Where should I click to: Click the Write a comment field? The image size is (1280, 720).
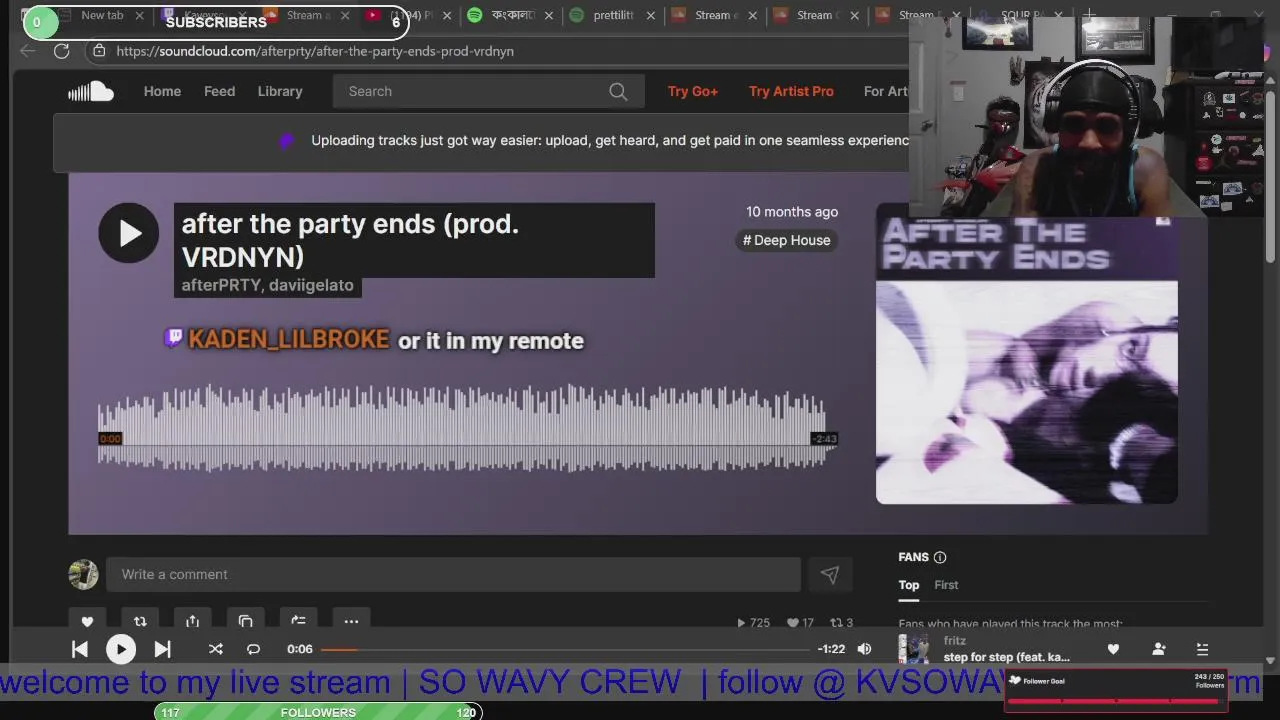(x=453, y=574)
